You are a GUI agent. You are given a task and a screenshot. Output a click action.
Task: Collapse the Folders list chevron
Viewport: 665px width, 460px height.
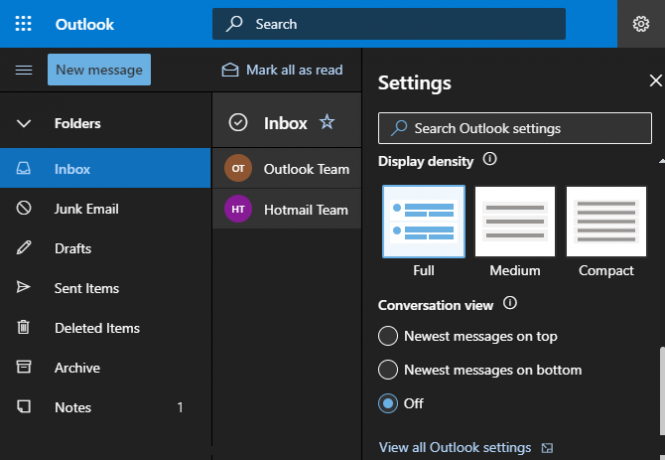[24, 123]
